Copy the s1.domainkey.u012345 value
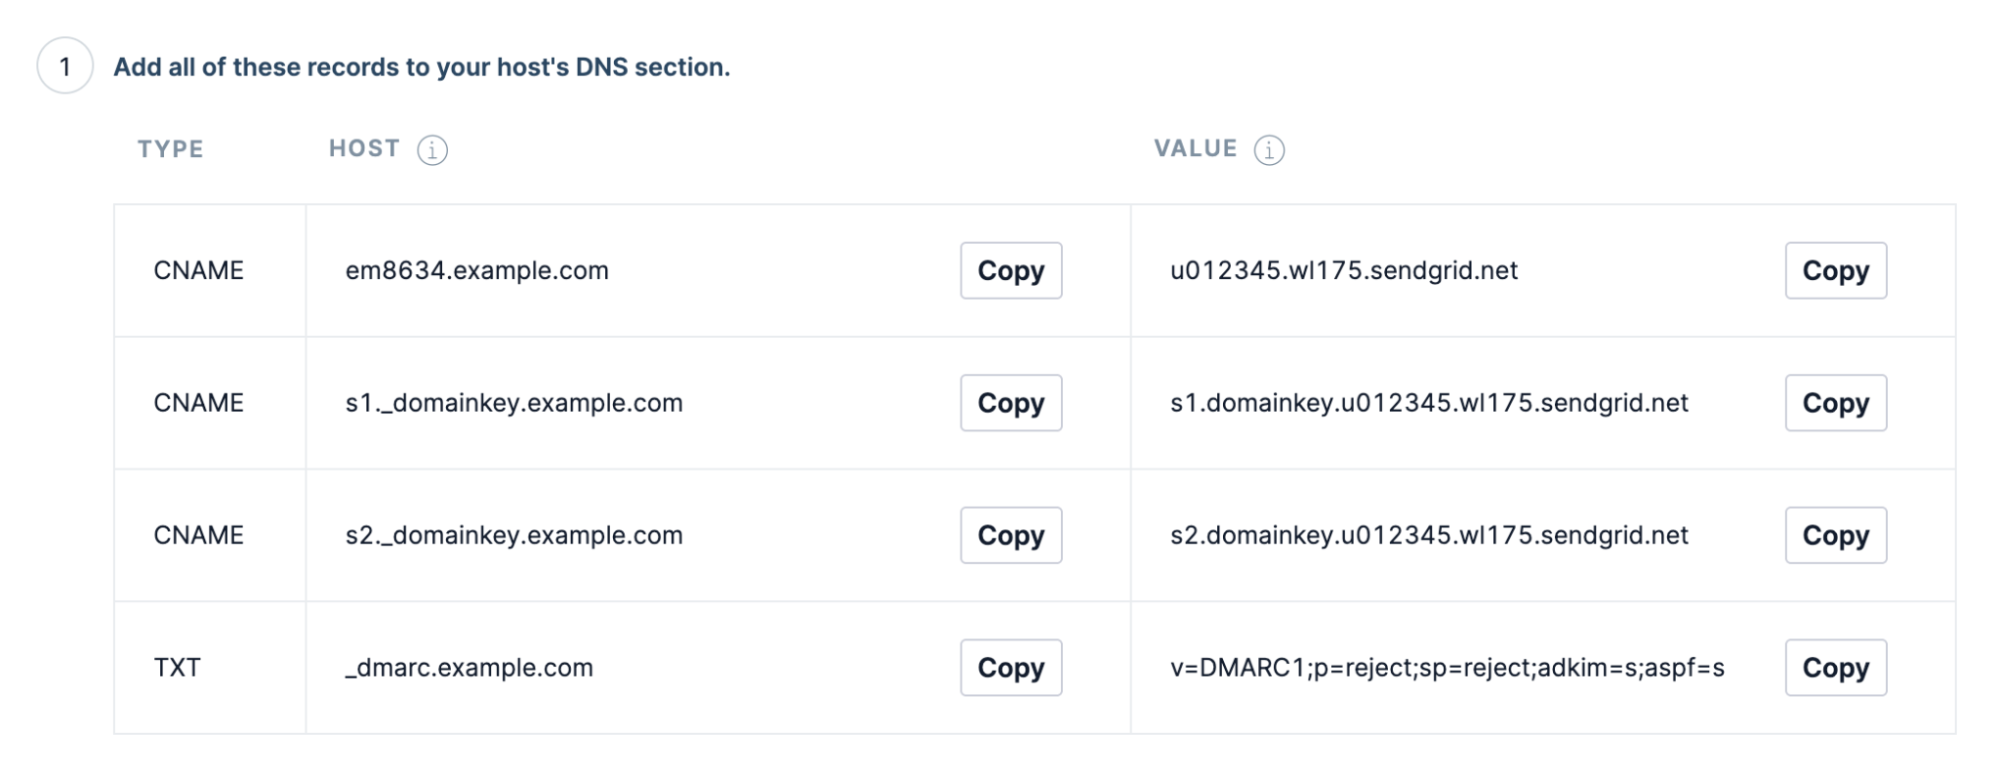This screenshot has height=770, width=1999. [1835, 403]
